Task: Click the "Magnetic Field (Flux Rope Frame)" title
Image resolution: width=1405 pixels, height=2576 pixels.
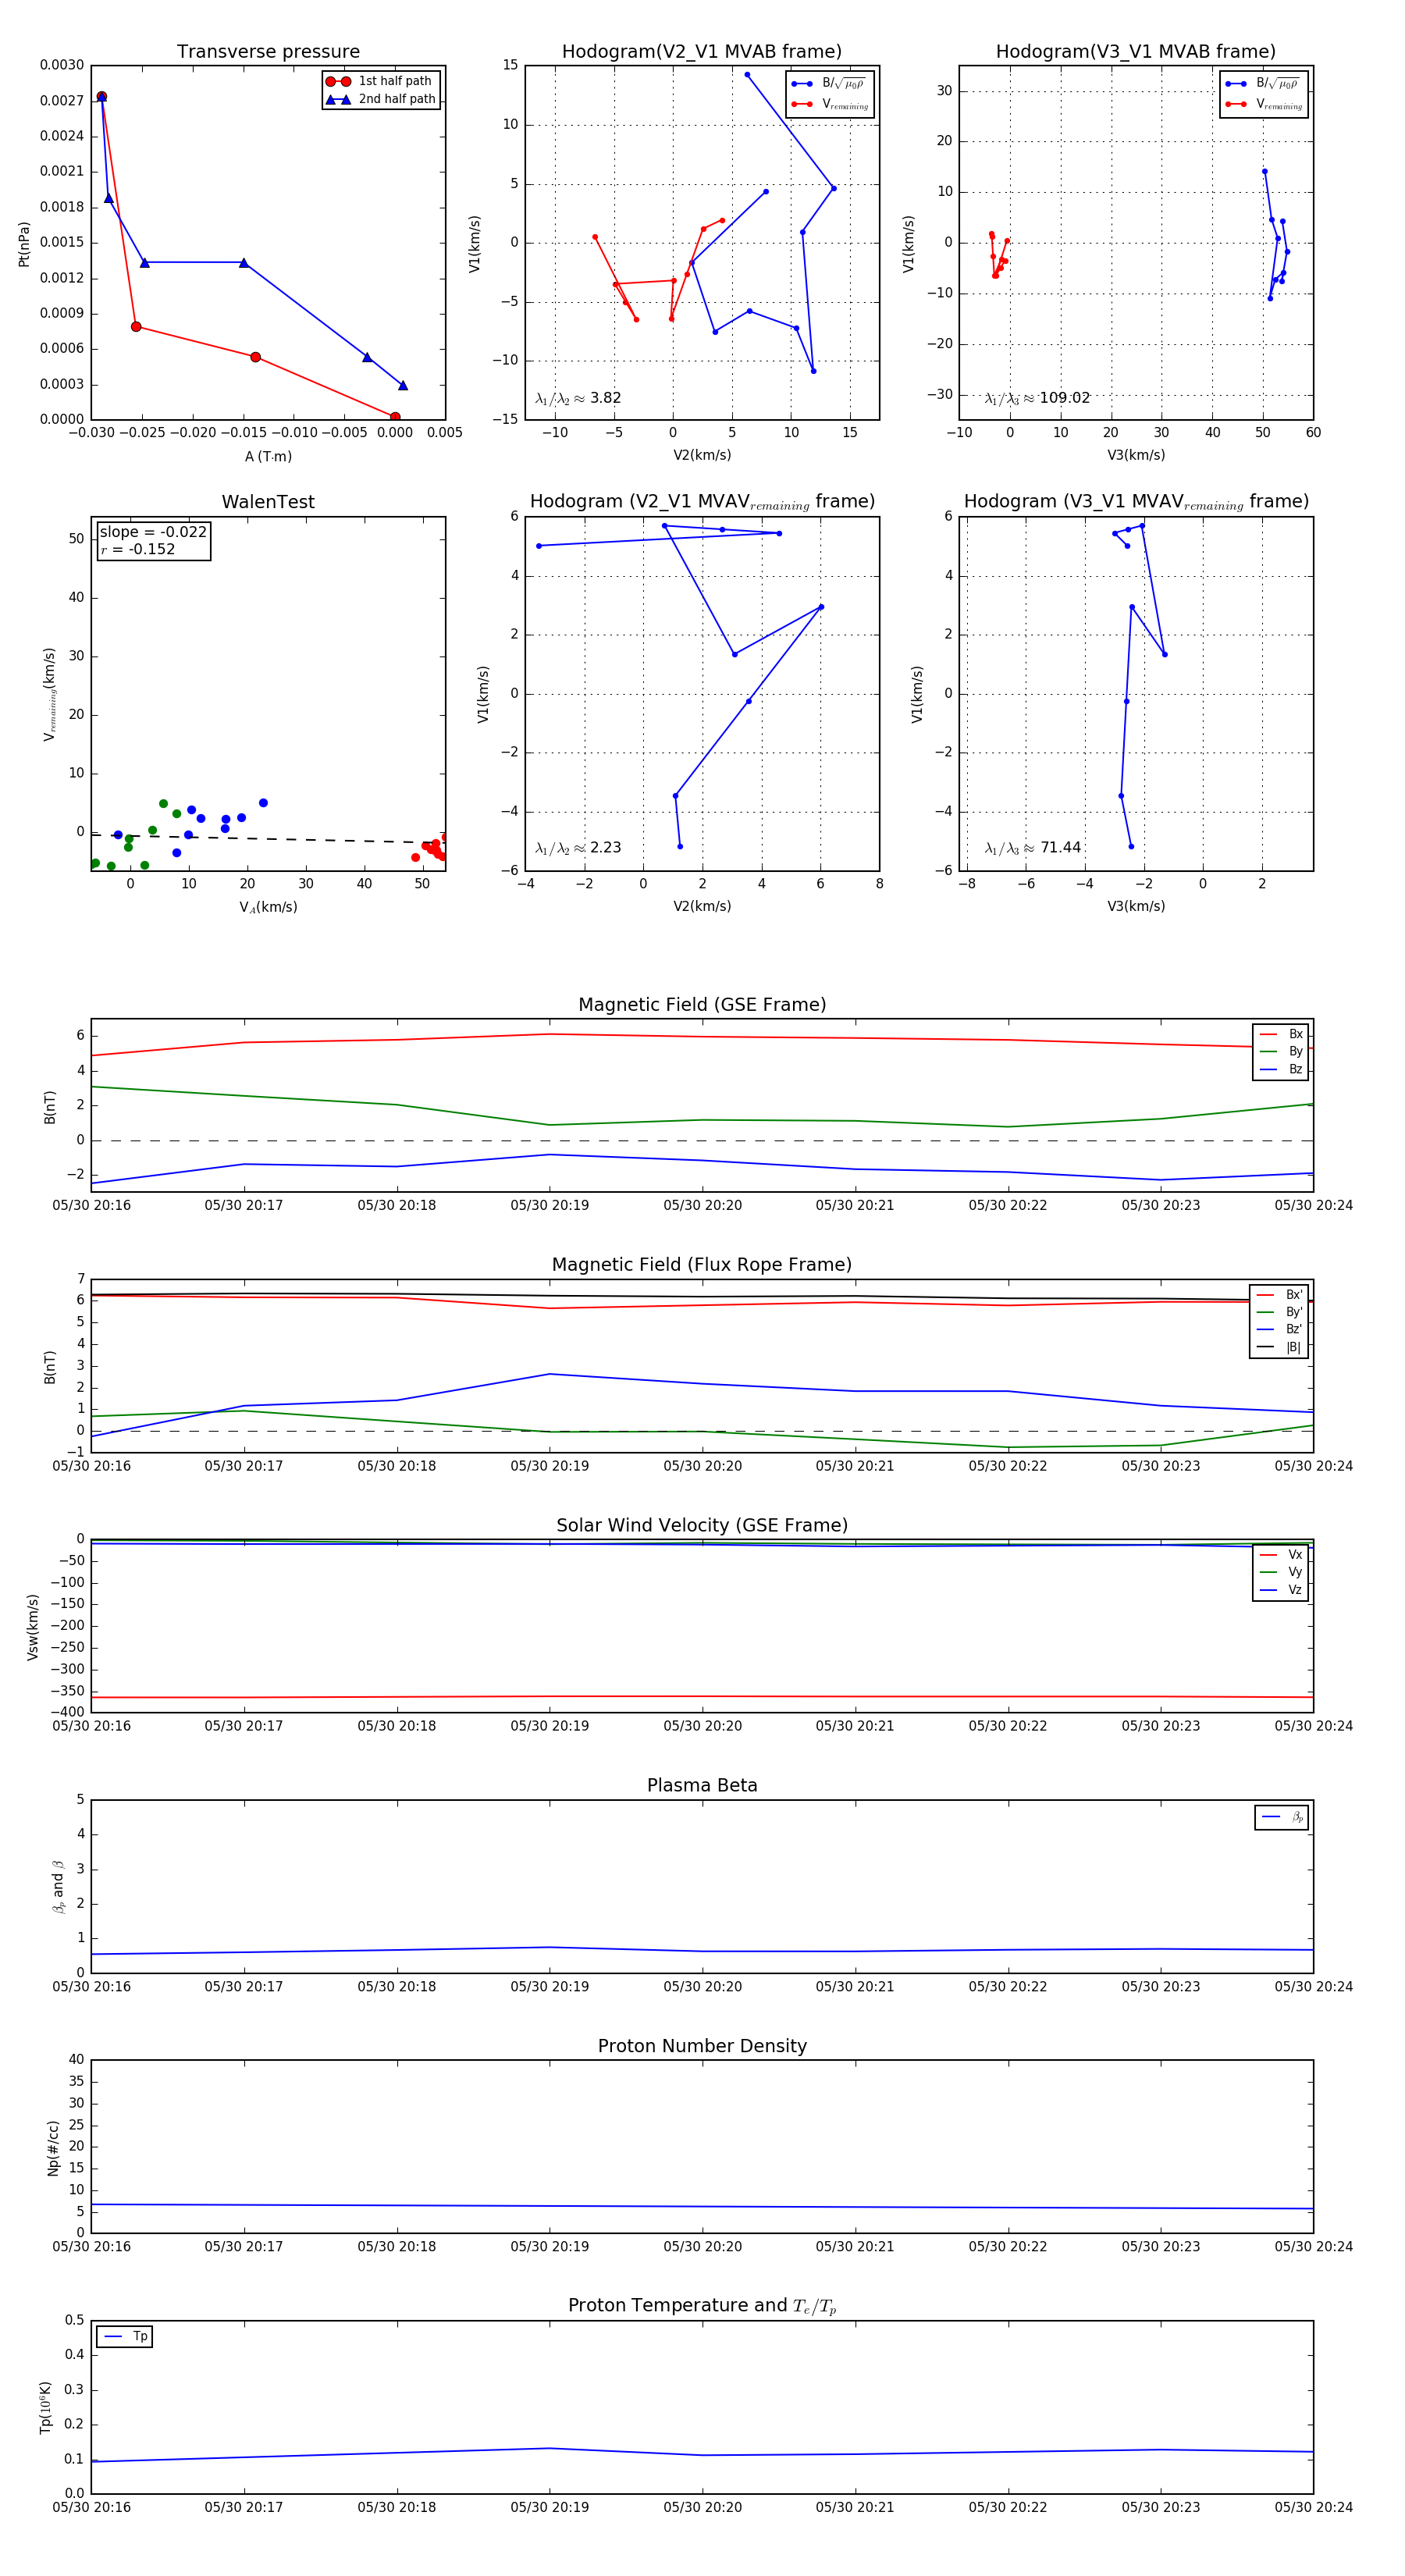Action: tap(702, 1265)
